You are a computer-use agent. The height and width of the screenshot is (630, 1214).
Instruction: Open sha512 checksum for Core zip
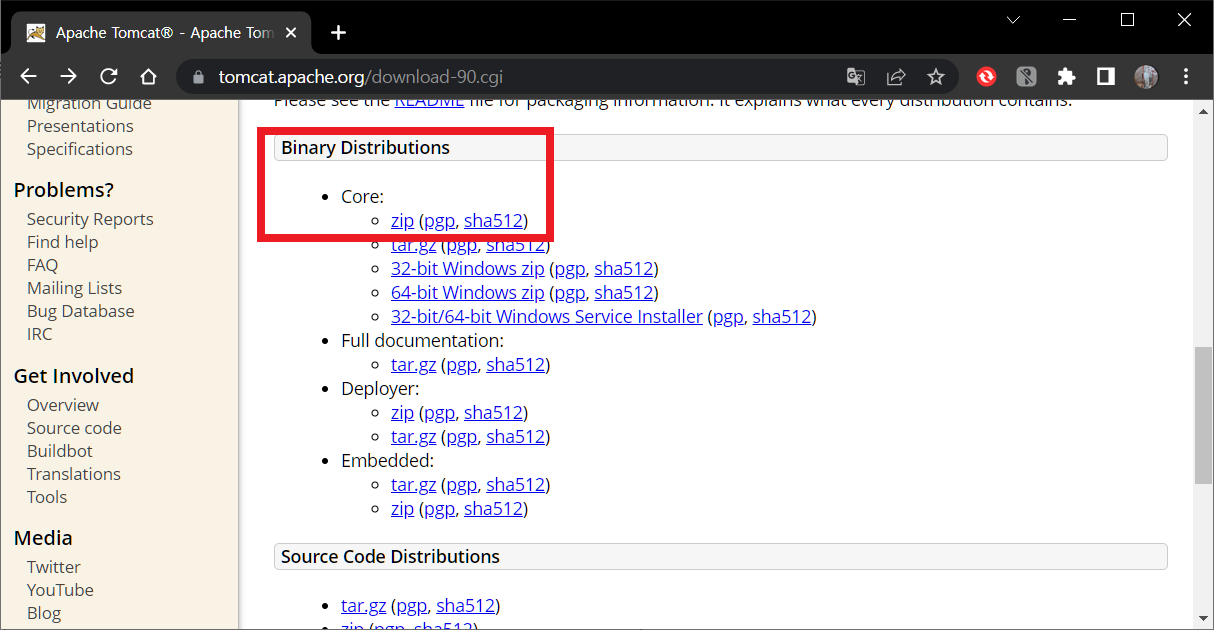click(494, 221)
